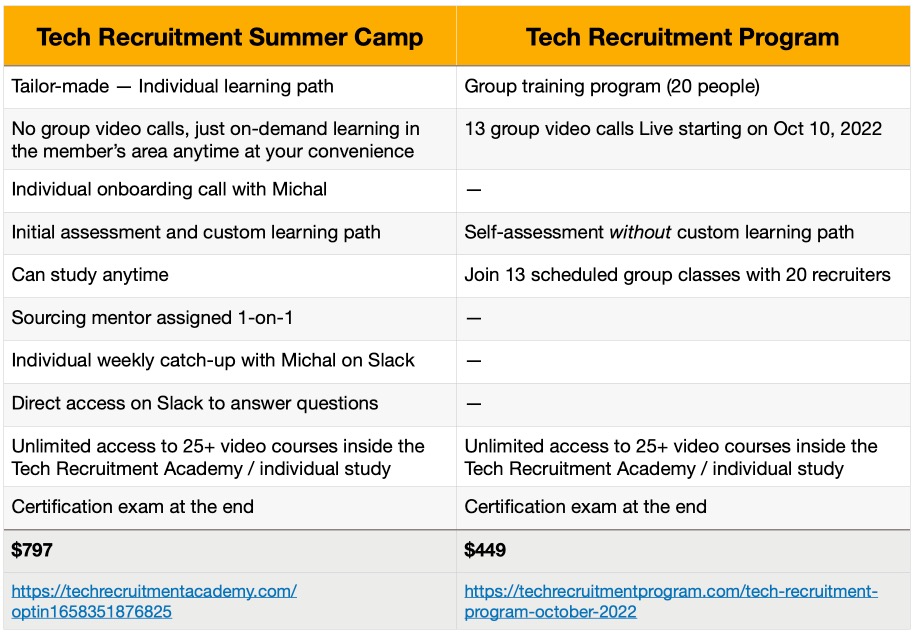Click Program column Certification exam at the end
The image size is (915, 634).
pyautogui.click(x=683, y=507)
